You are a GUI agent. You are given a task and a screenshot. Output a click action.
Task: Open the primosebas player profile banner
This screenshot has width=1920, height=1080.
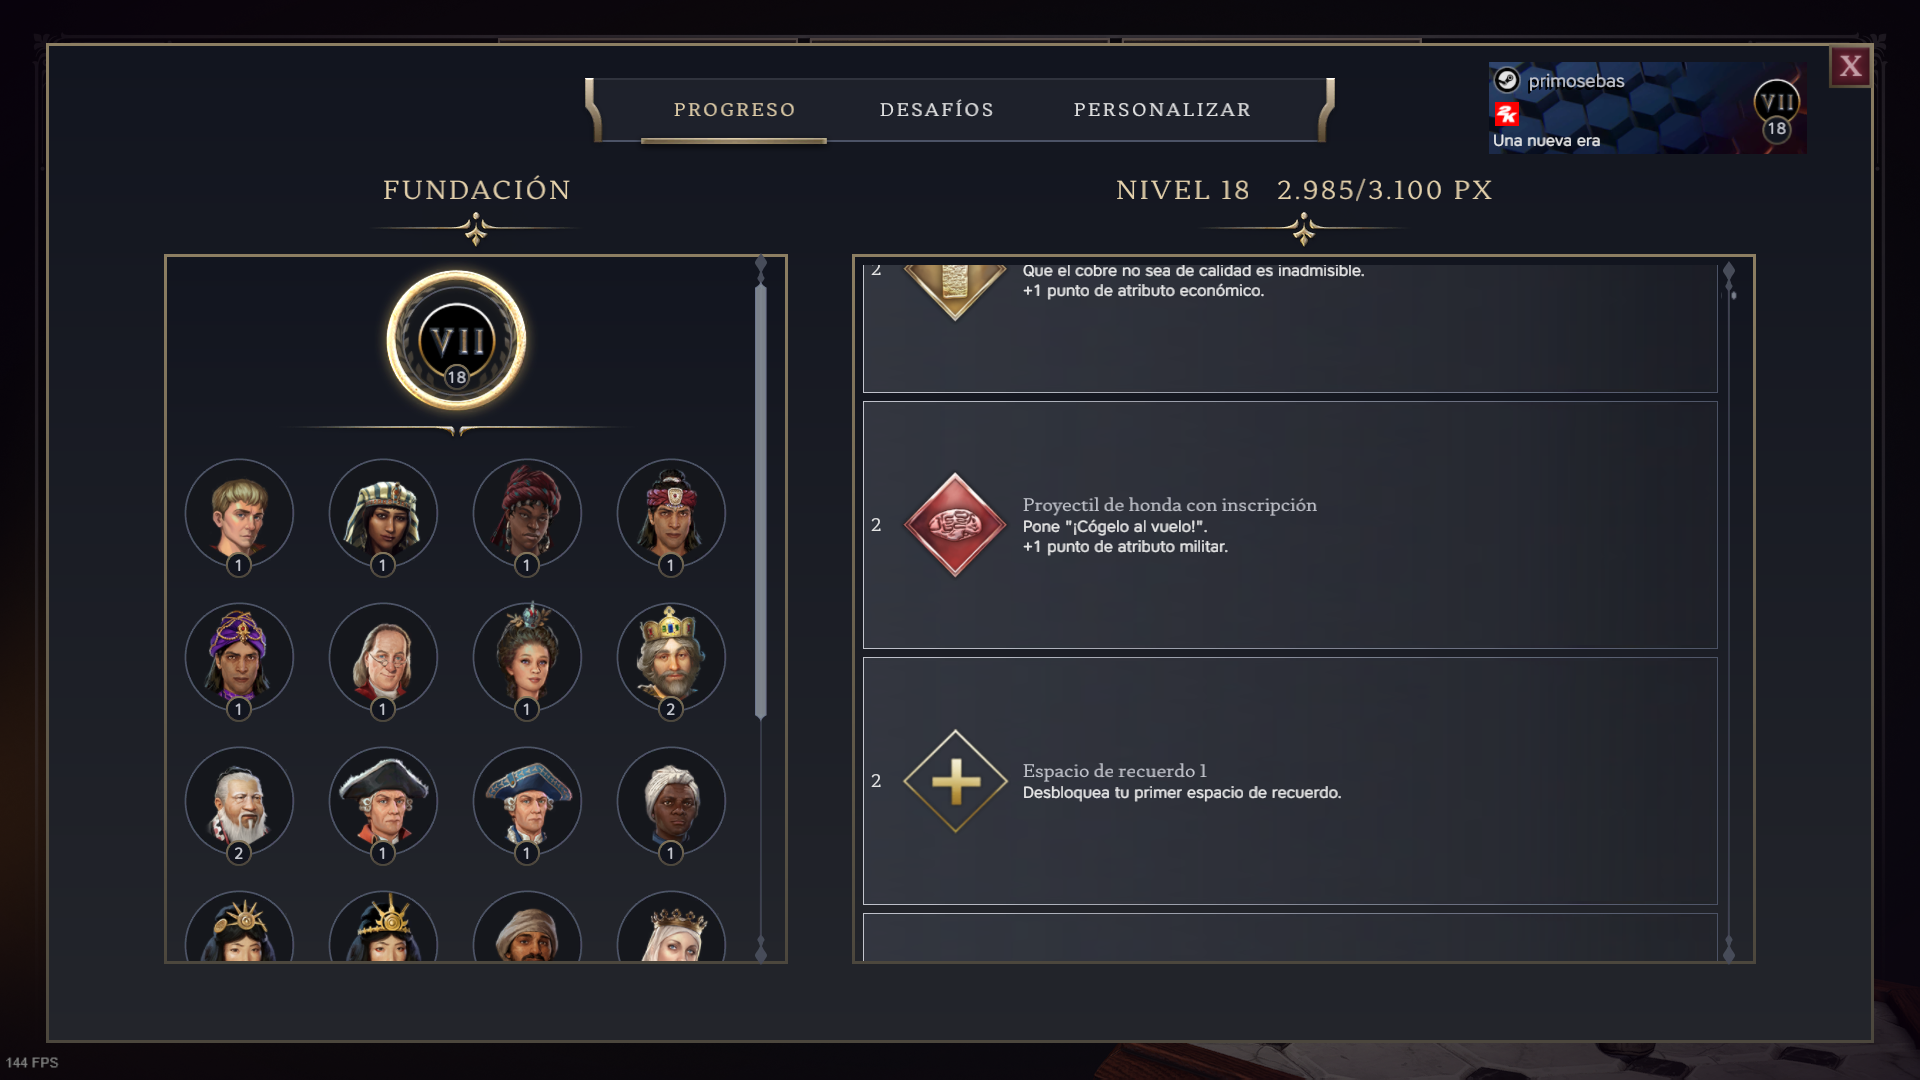point(1647,108)
